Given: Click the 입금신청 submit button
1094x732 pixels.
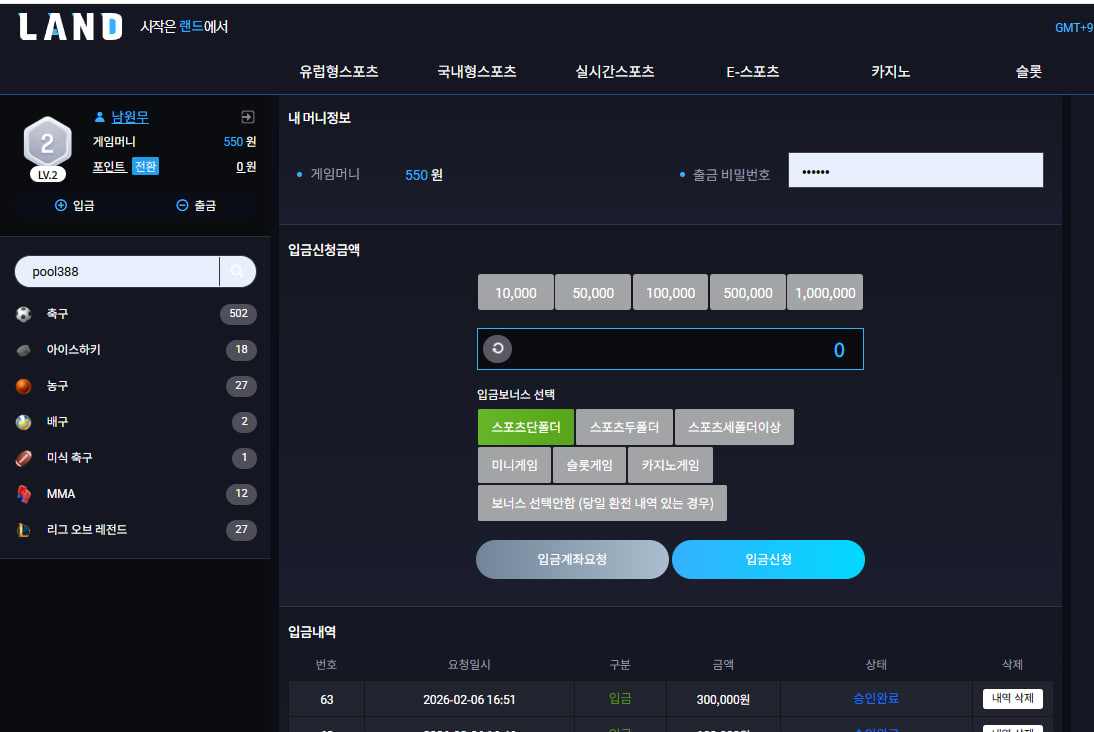Looking at the screenshot, I should [x=768, y=560].
